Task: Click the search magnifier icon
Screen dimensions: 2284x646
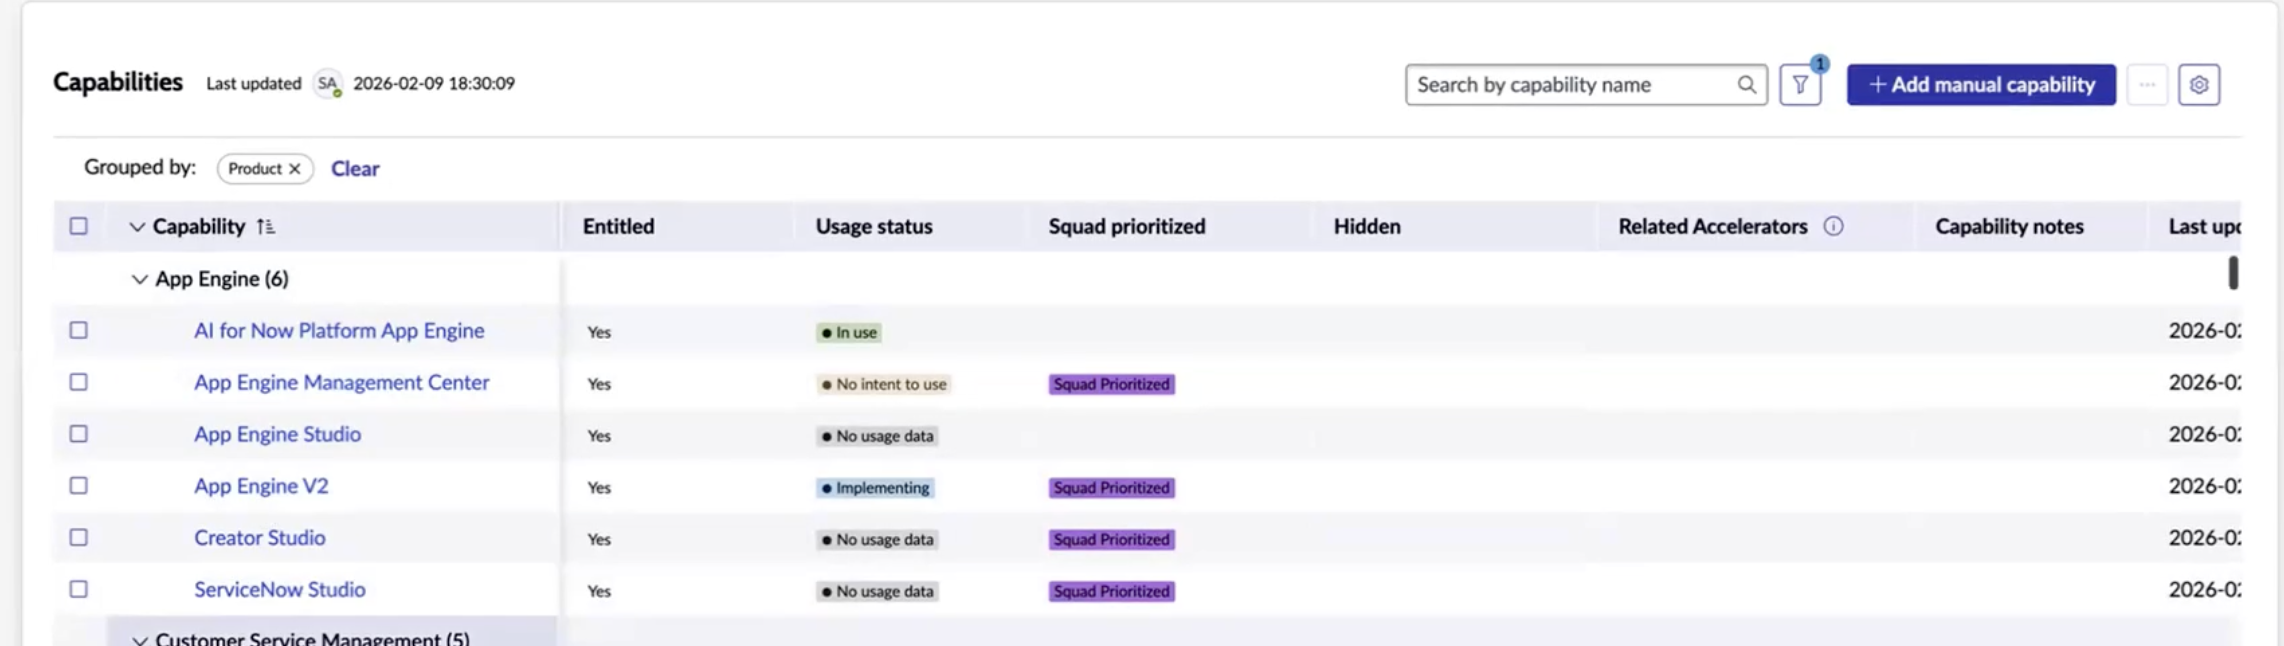Action: tap(1746, 85)
